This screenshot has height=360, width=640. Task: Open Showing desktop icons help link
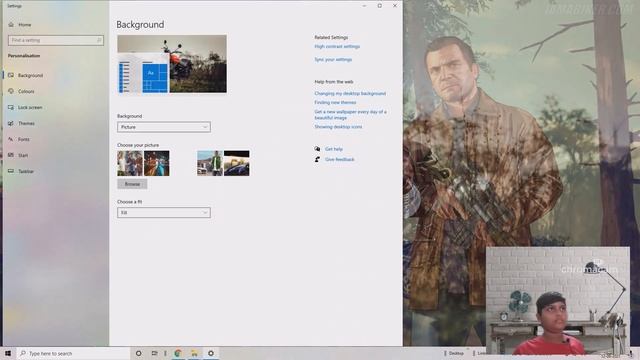tap(338, 127)
